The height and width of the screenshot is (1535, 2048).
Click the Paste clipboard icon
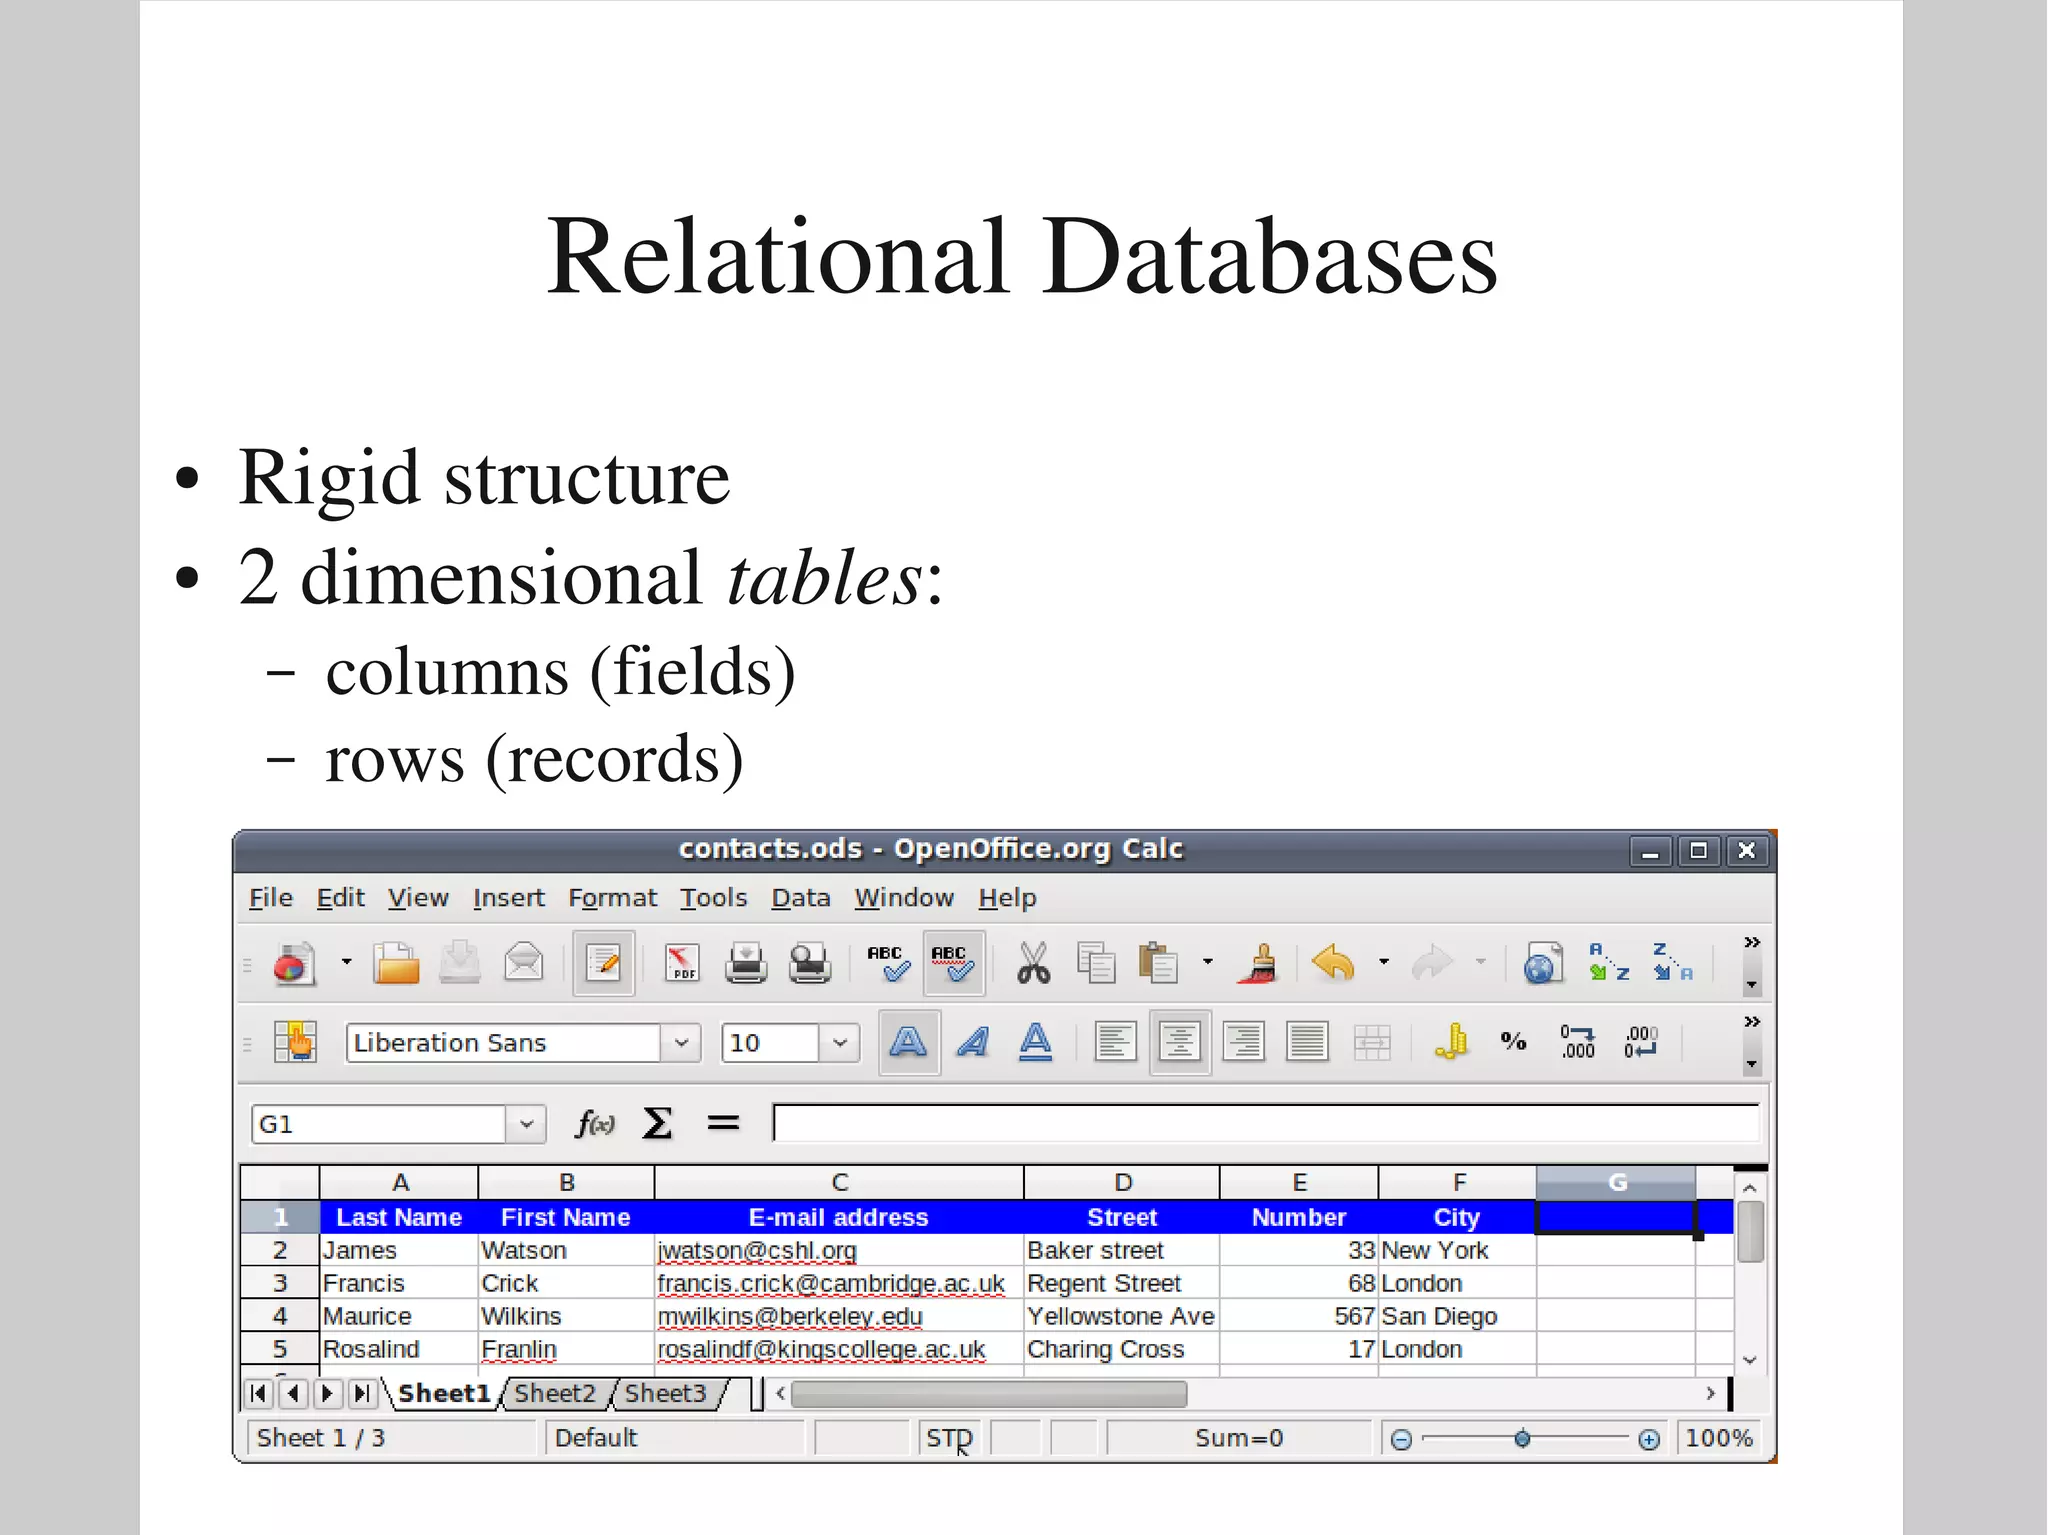pyautogui.click(x=1159, y=964)
